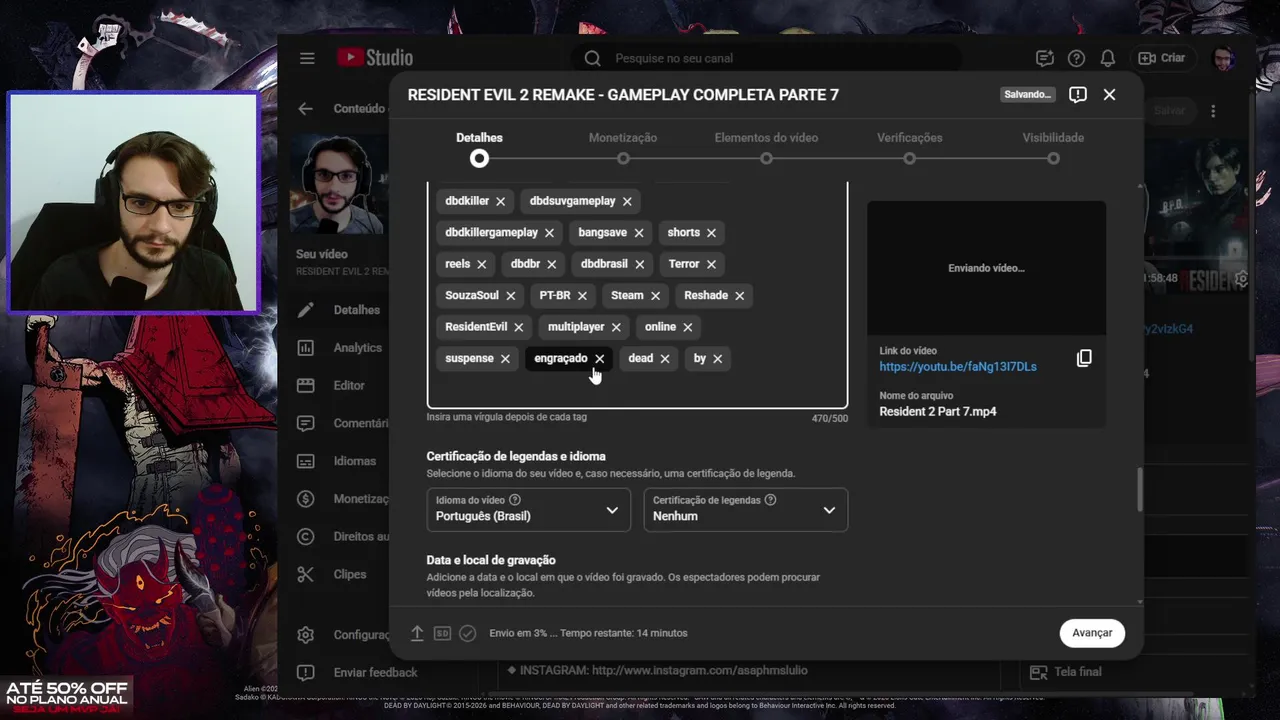The width and height of the screenshot is (1280, 720).
Task: Click the Salvando status badge
Action: 1028,94
